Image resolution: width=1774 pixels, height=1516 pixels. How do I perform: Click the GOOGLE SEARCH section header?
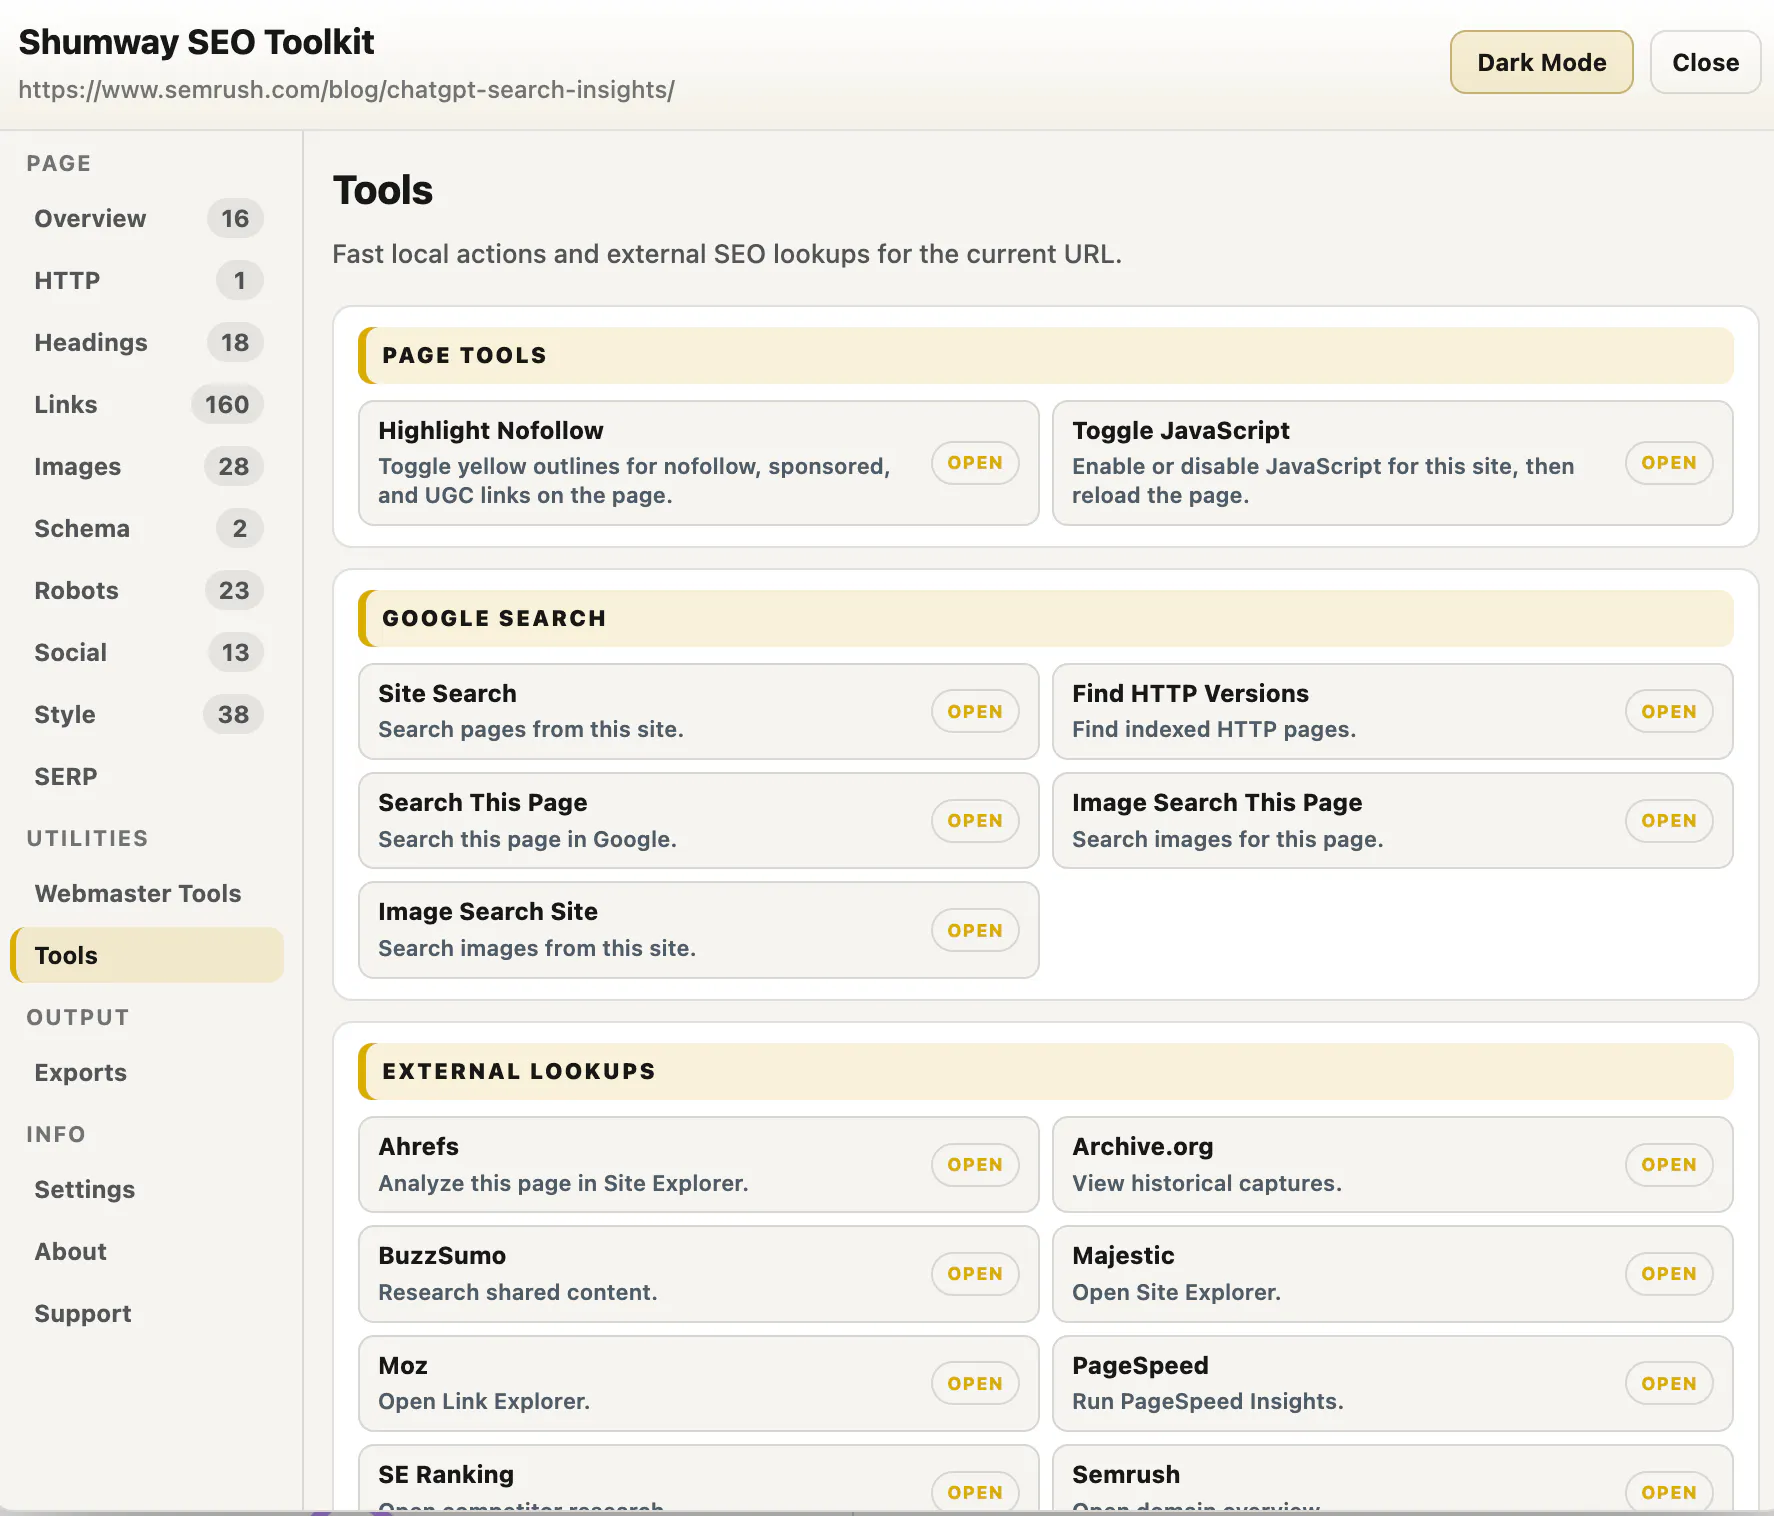[x=1045, y=618]
